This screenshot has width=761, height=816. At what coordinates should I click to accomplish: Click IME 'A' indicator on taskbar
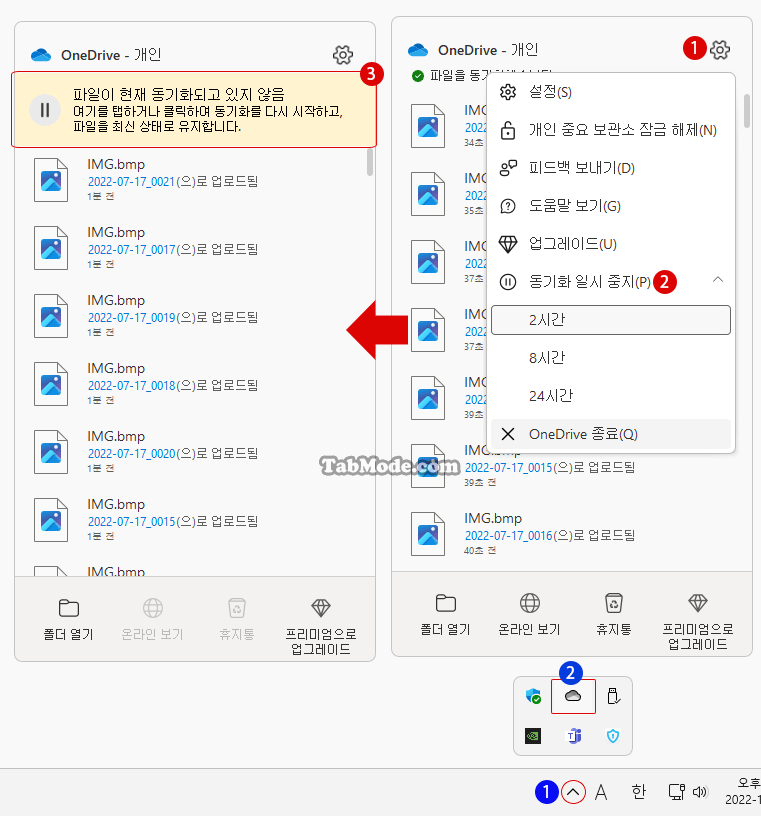(x=601, y=793)
